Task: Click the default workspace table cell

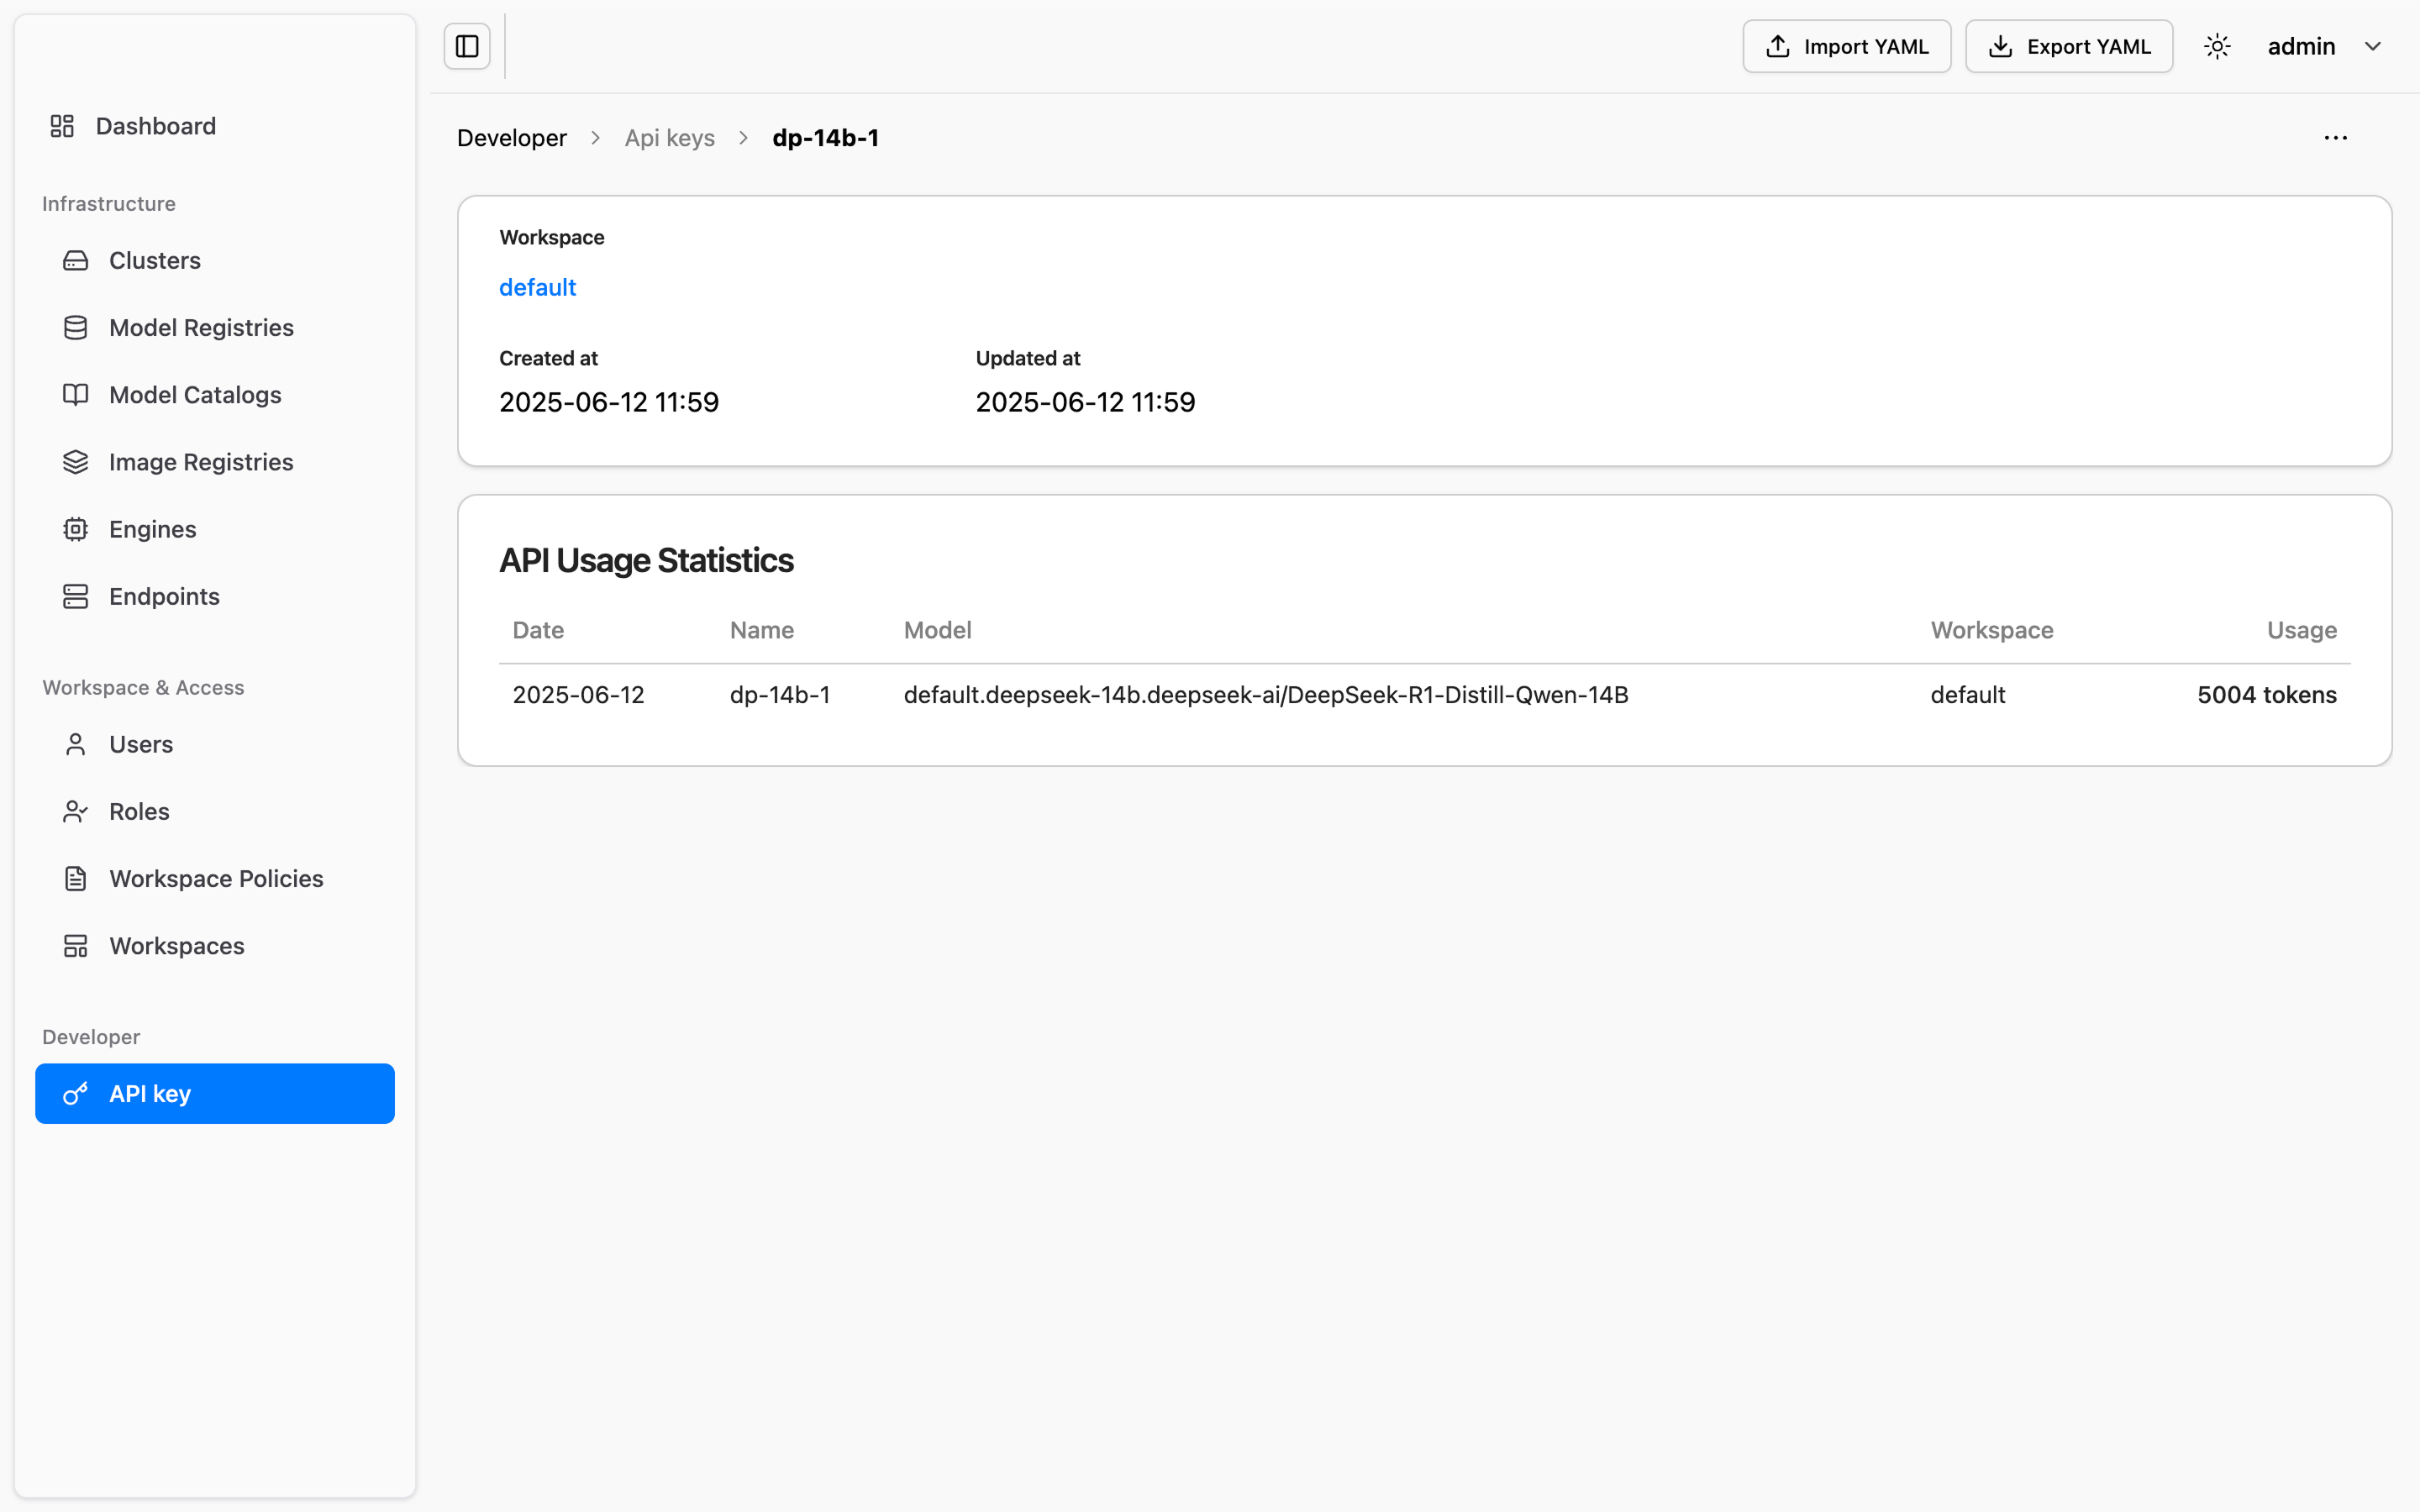Action: (1967, 695)
